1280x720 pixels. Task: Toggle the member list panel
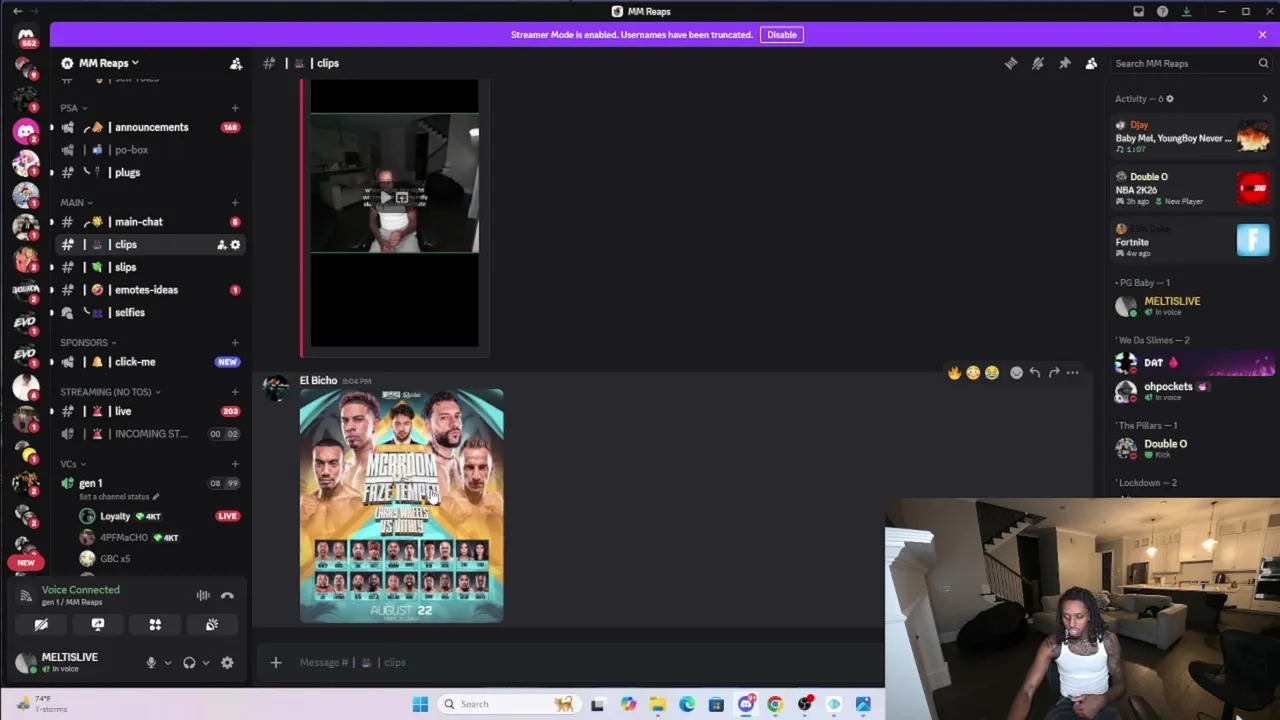(x=1091, y=63)
